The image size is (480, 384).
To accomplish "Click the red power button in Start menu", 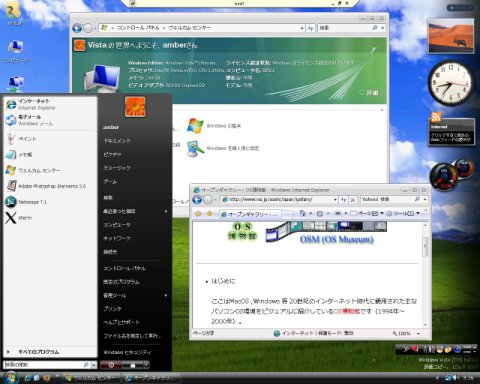I will (111, 365).
